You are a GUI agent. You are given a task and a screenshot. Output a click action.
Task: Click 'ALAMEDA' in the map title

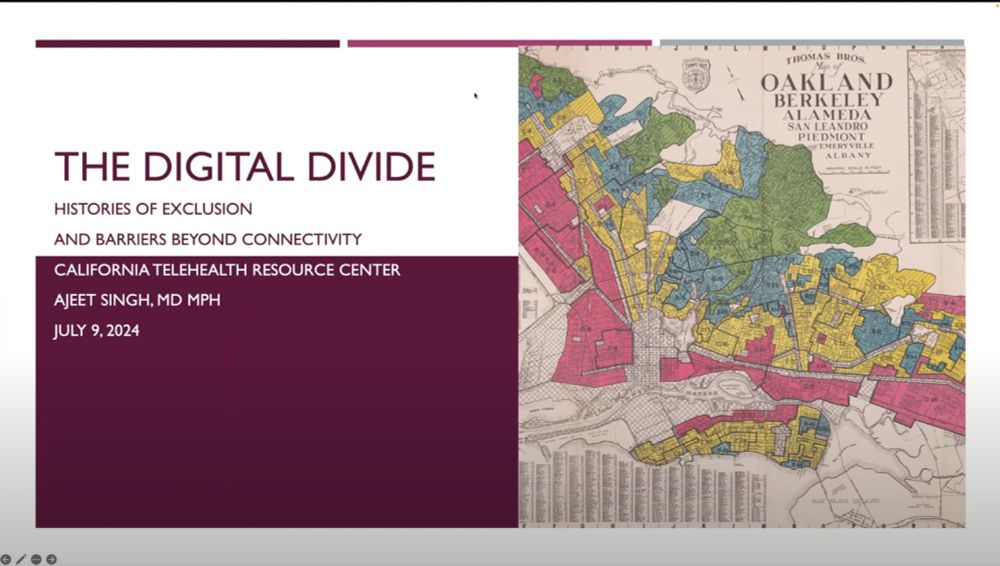click(827, 115)
